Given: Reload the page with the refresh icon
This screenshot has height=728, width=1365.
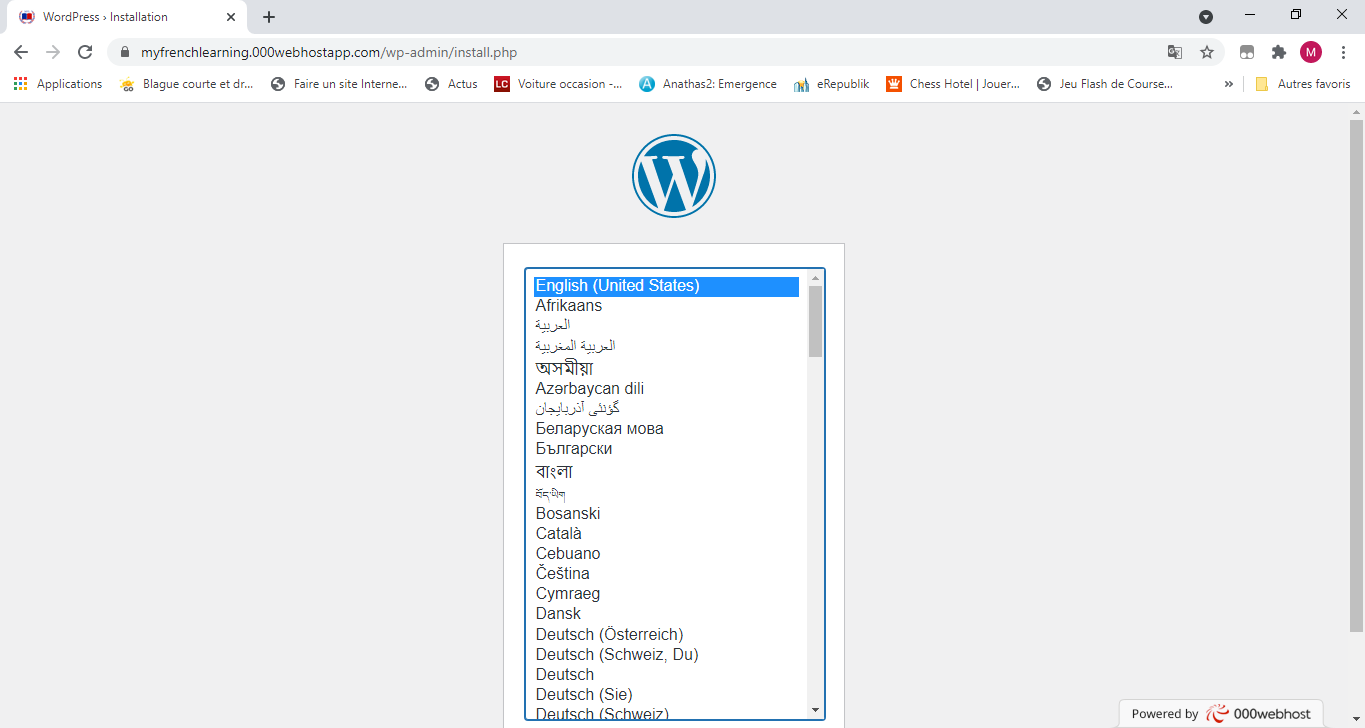Looking at the screenshot, I should (x=85, y=52).
